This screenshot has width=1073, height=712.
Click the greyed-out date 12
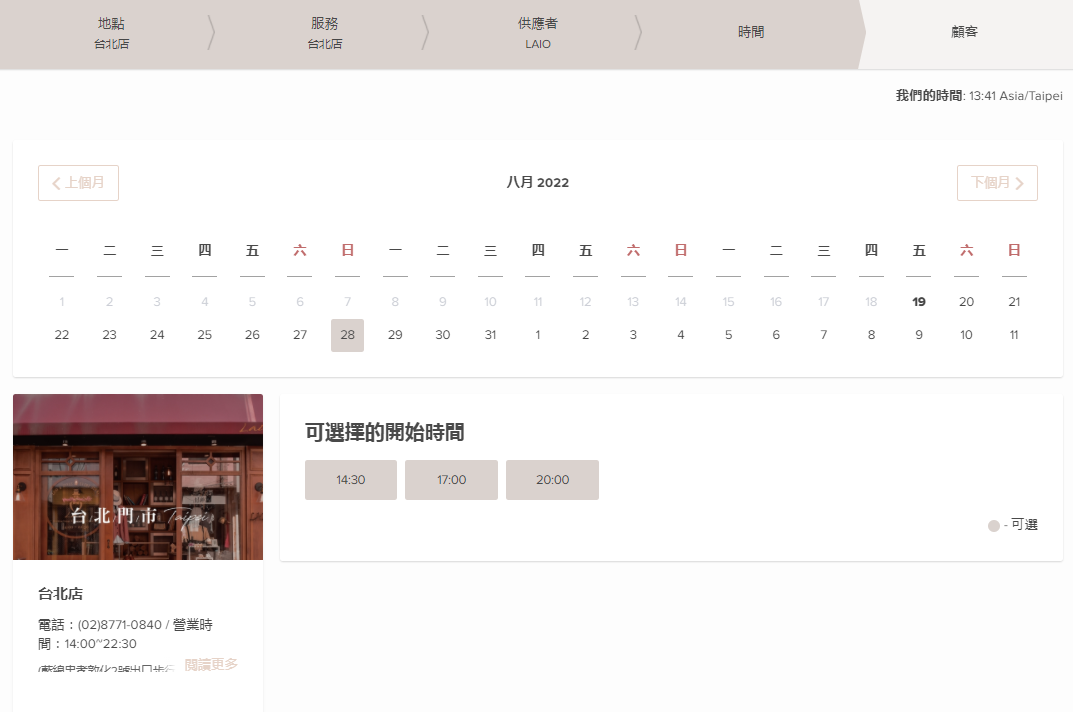click(585, 302)
